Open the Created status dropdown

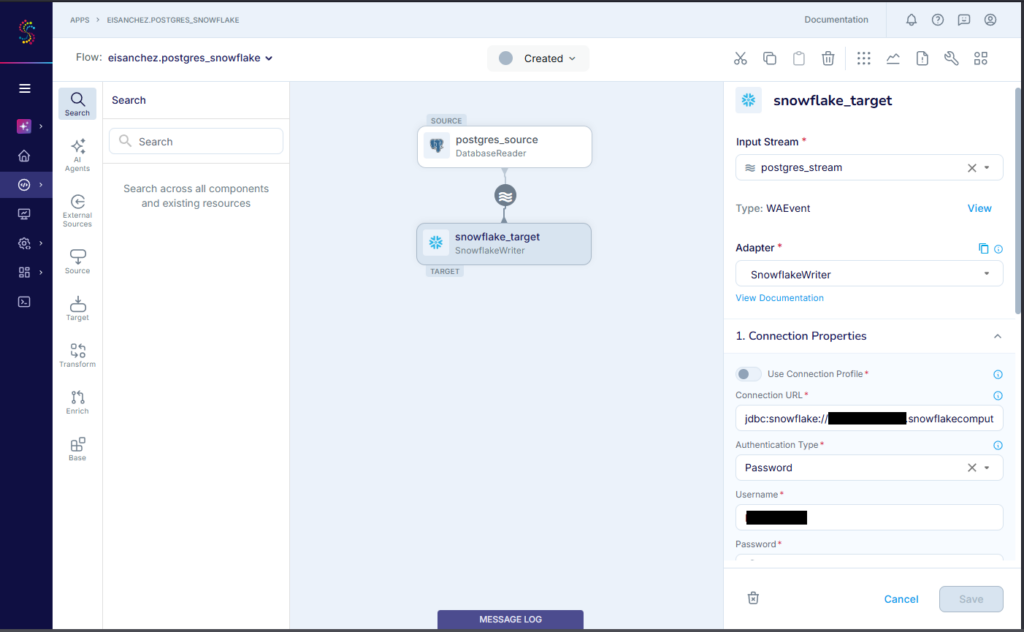click(x=537, y=58)
